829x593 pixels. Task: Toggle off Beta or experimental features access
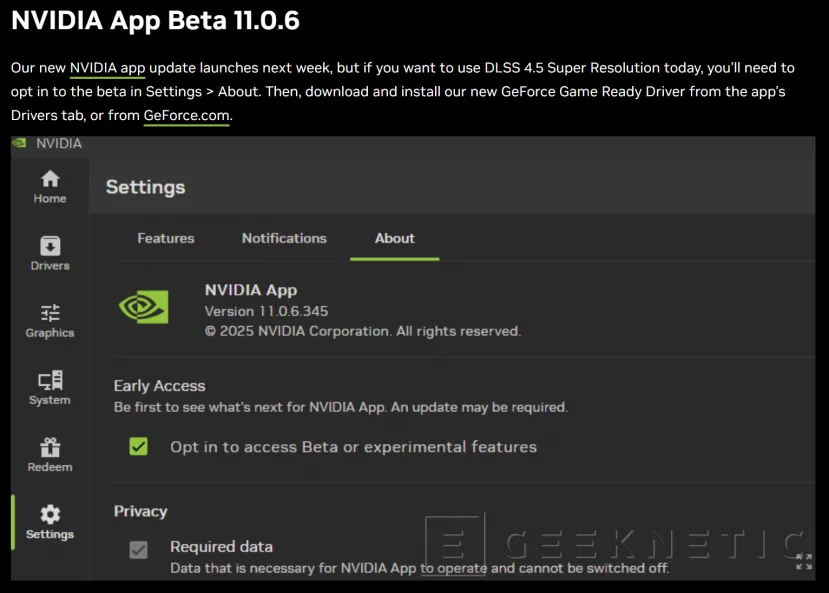139,447
